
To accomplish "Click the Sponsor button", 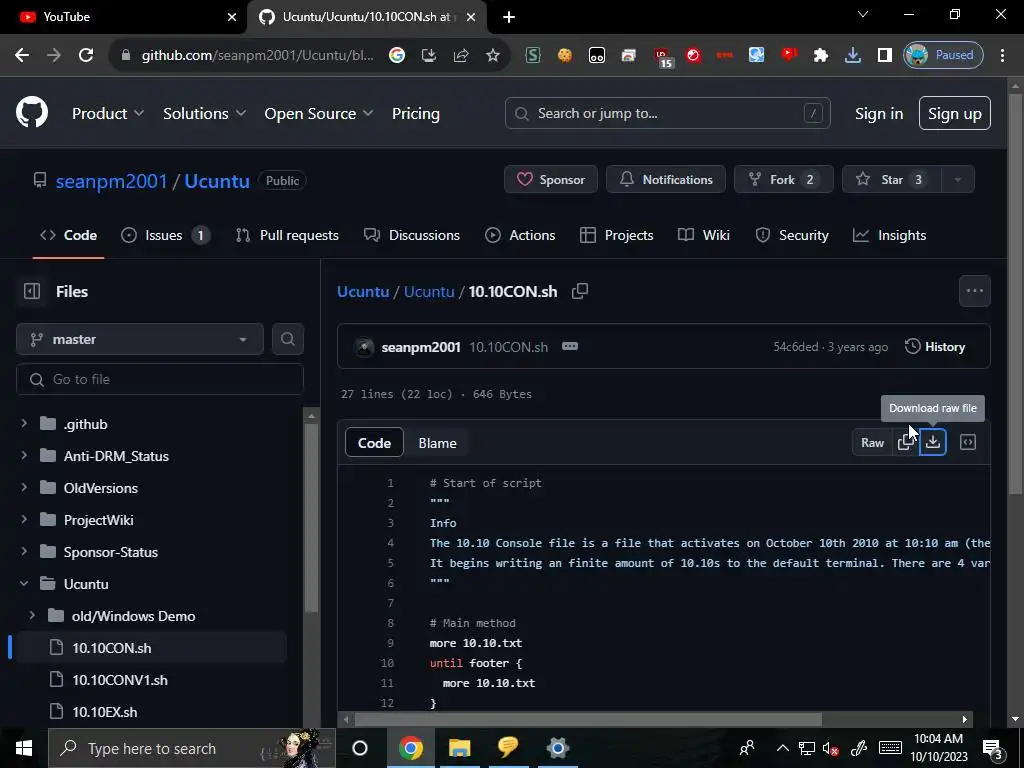I will point(551,180).
